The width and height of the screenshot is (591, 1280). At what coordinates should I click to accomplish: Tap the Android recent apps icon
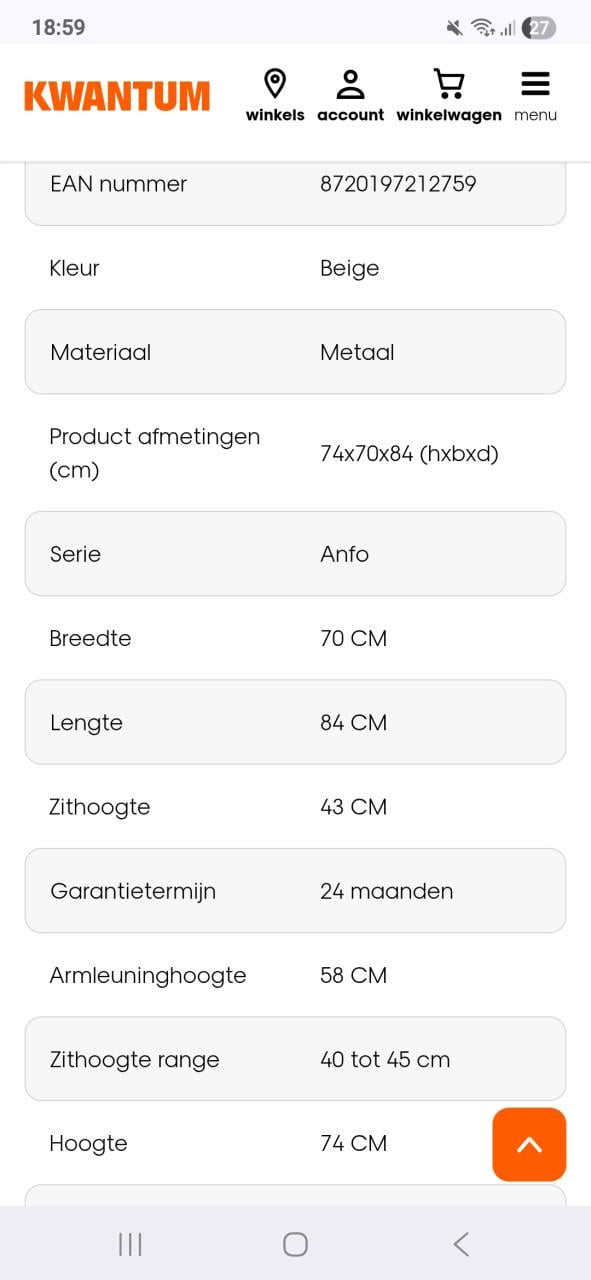130,1244
